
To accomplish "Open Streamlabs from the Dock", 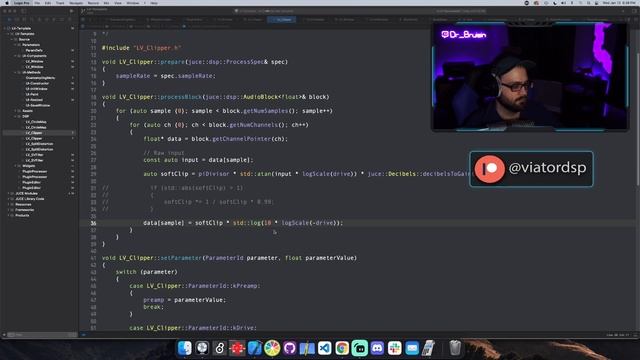I will pyautogui.click(x=360, y=348).
